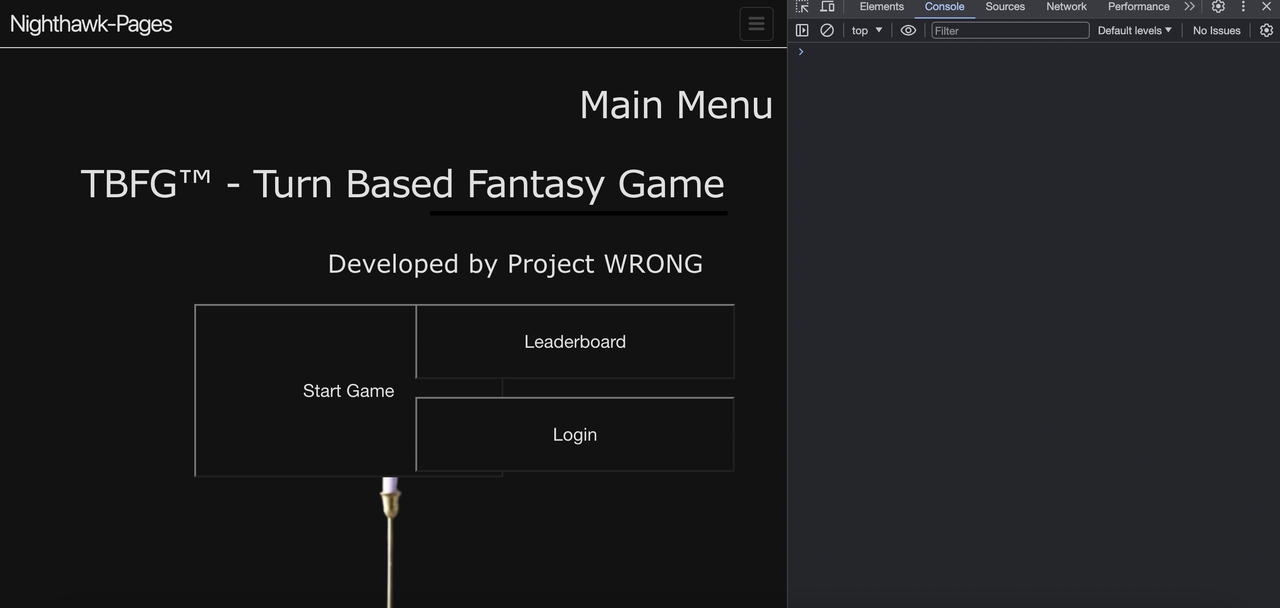Open the Leaderboard

click(x=575, y=341)
